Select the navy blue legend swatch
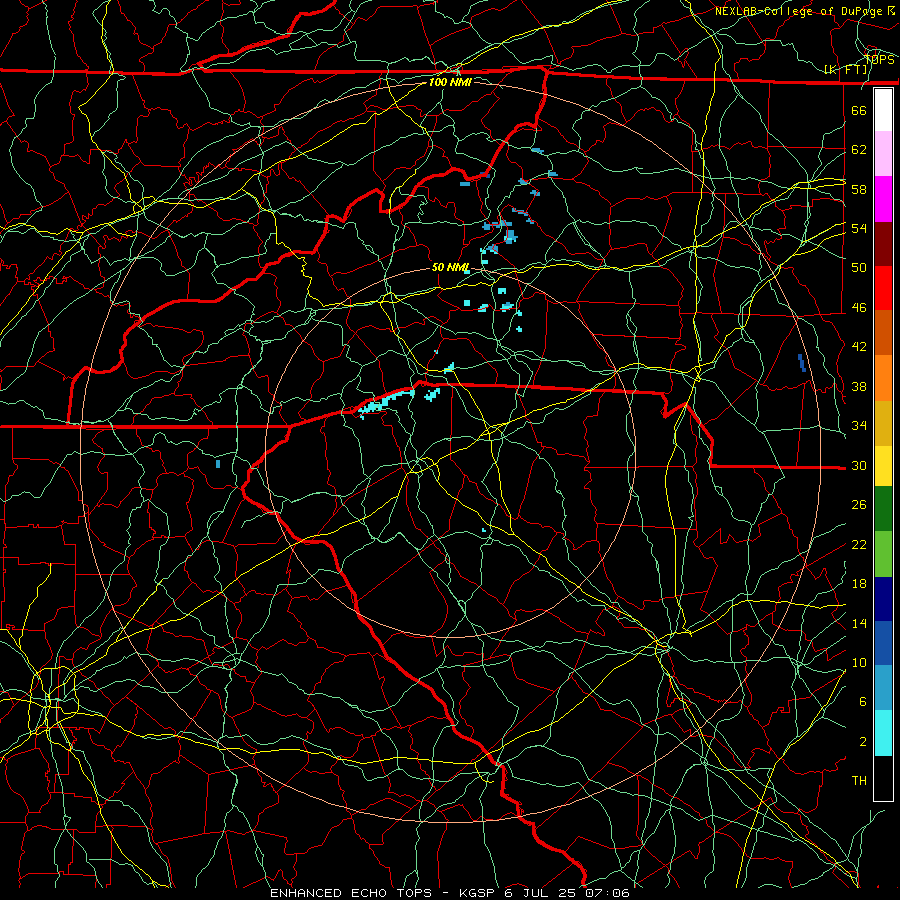This screenshot has width=900, height=900. [883, 599]
